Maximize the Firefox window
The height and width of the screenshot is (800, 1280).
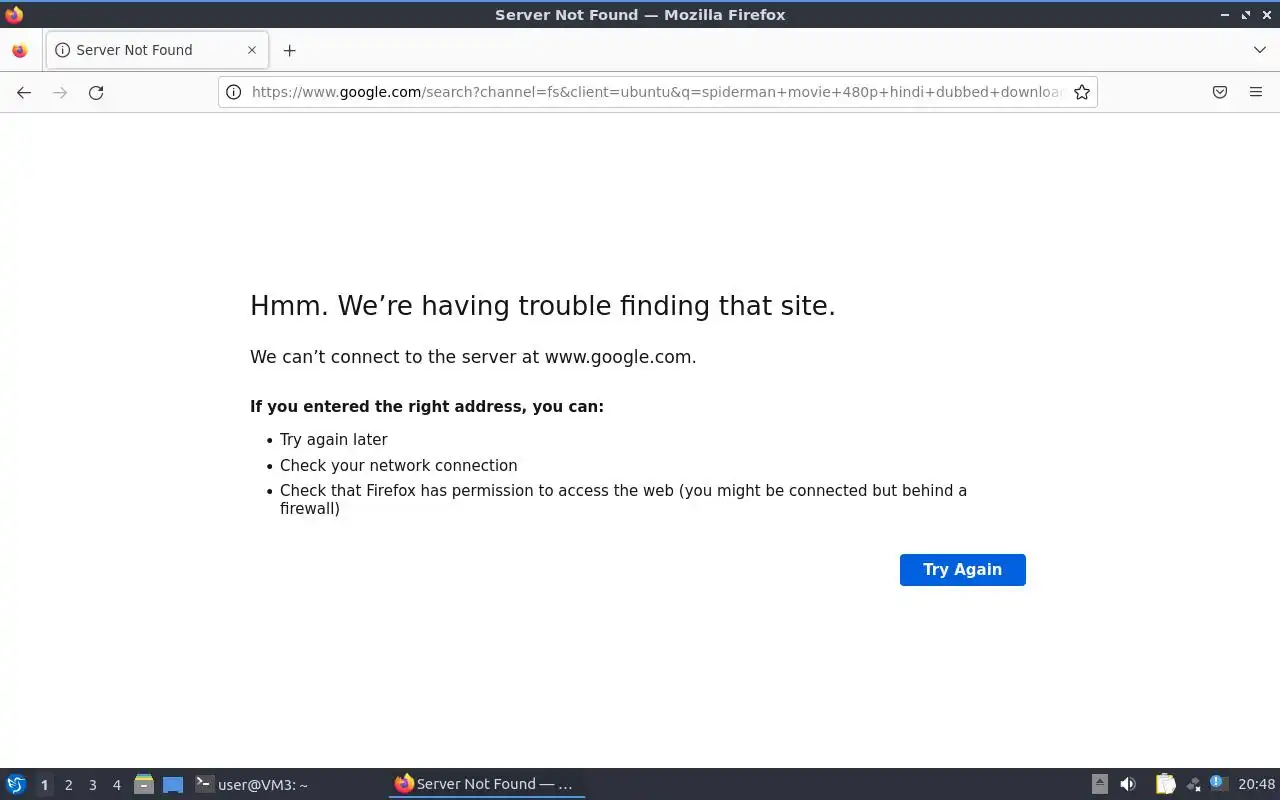(x=1246, y=15)
